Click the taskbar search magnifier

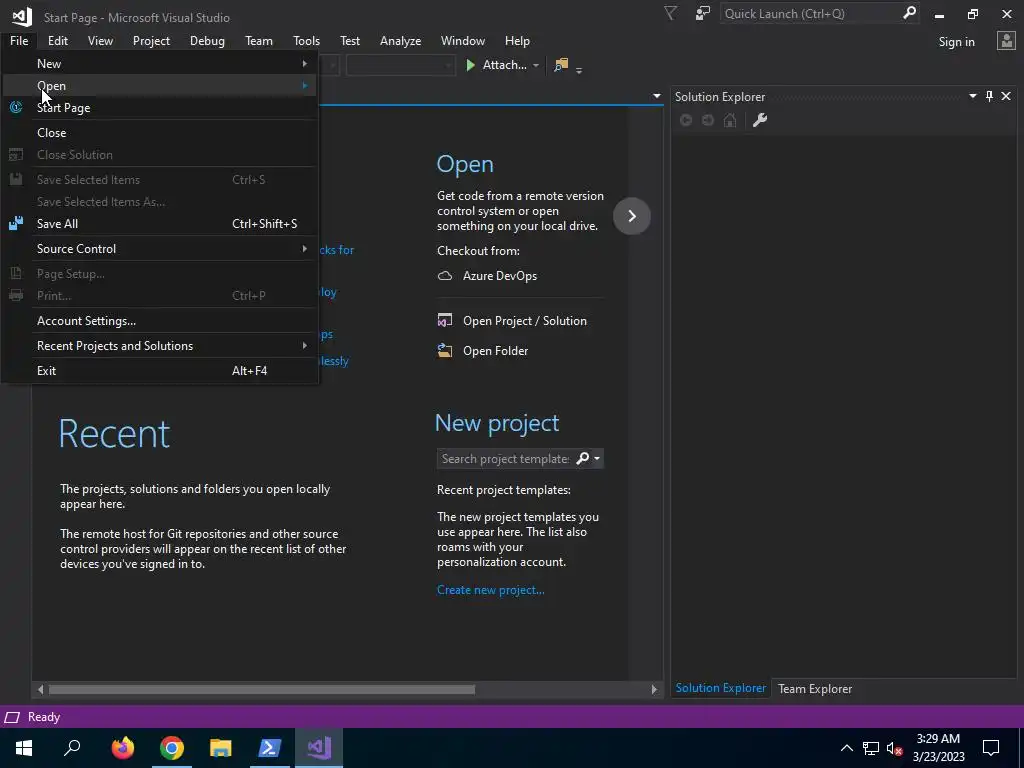pos(72,748)
